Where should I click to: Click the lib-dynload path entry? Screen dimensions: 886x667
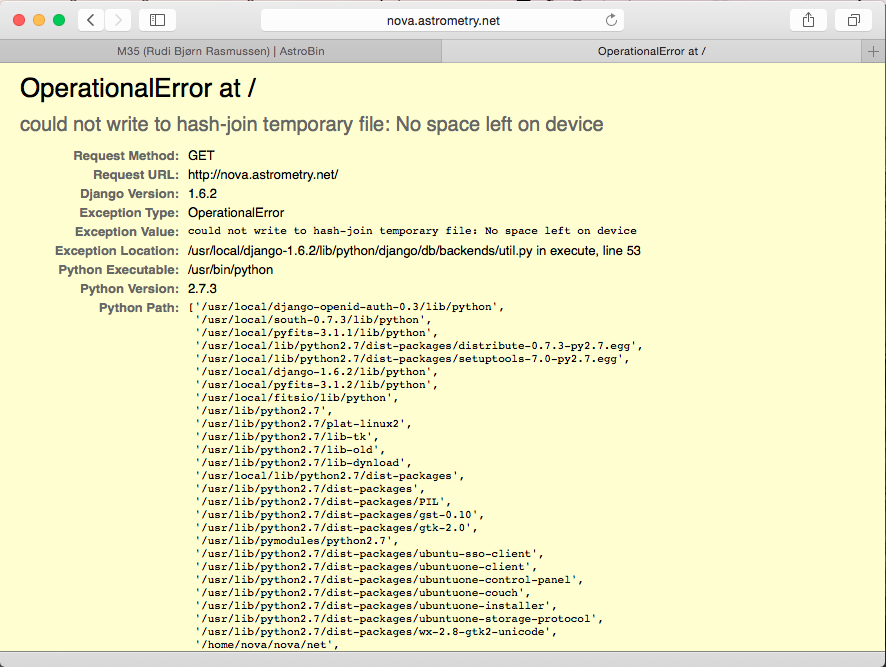click(x=303, y=463)
